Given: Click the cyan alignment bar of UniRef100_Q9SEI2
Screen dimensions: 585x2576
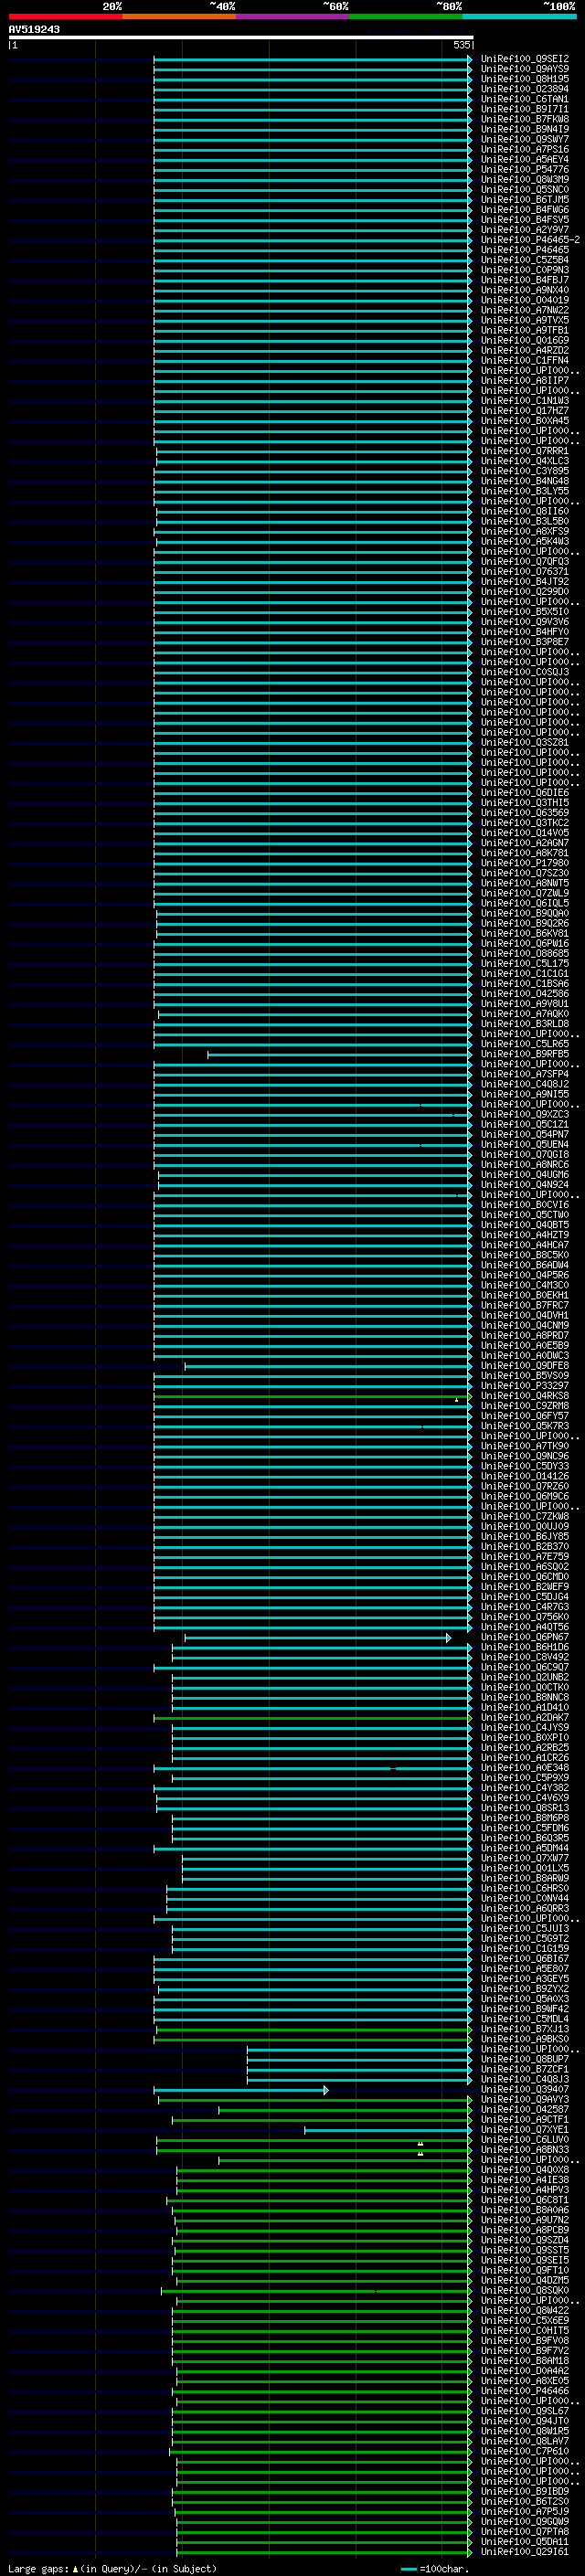Looking at the screenshot, I should 313,59.
